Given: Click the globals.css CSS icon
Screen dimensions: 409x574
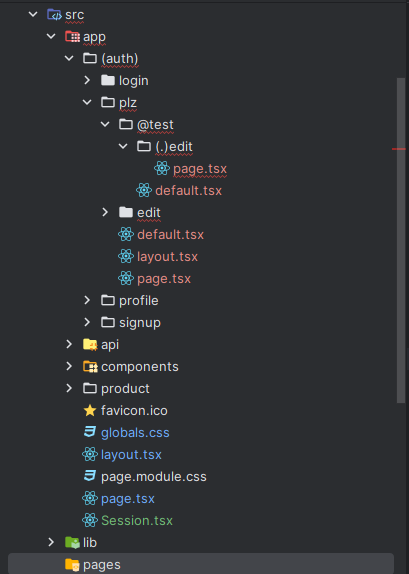Looking at the screenshot, I should (x=90, y=432).
